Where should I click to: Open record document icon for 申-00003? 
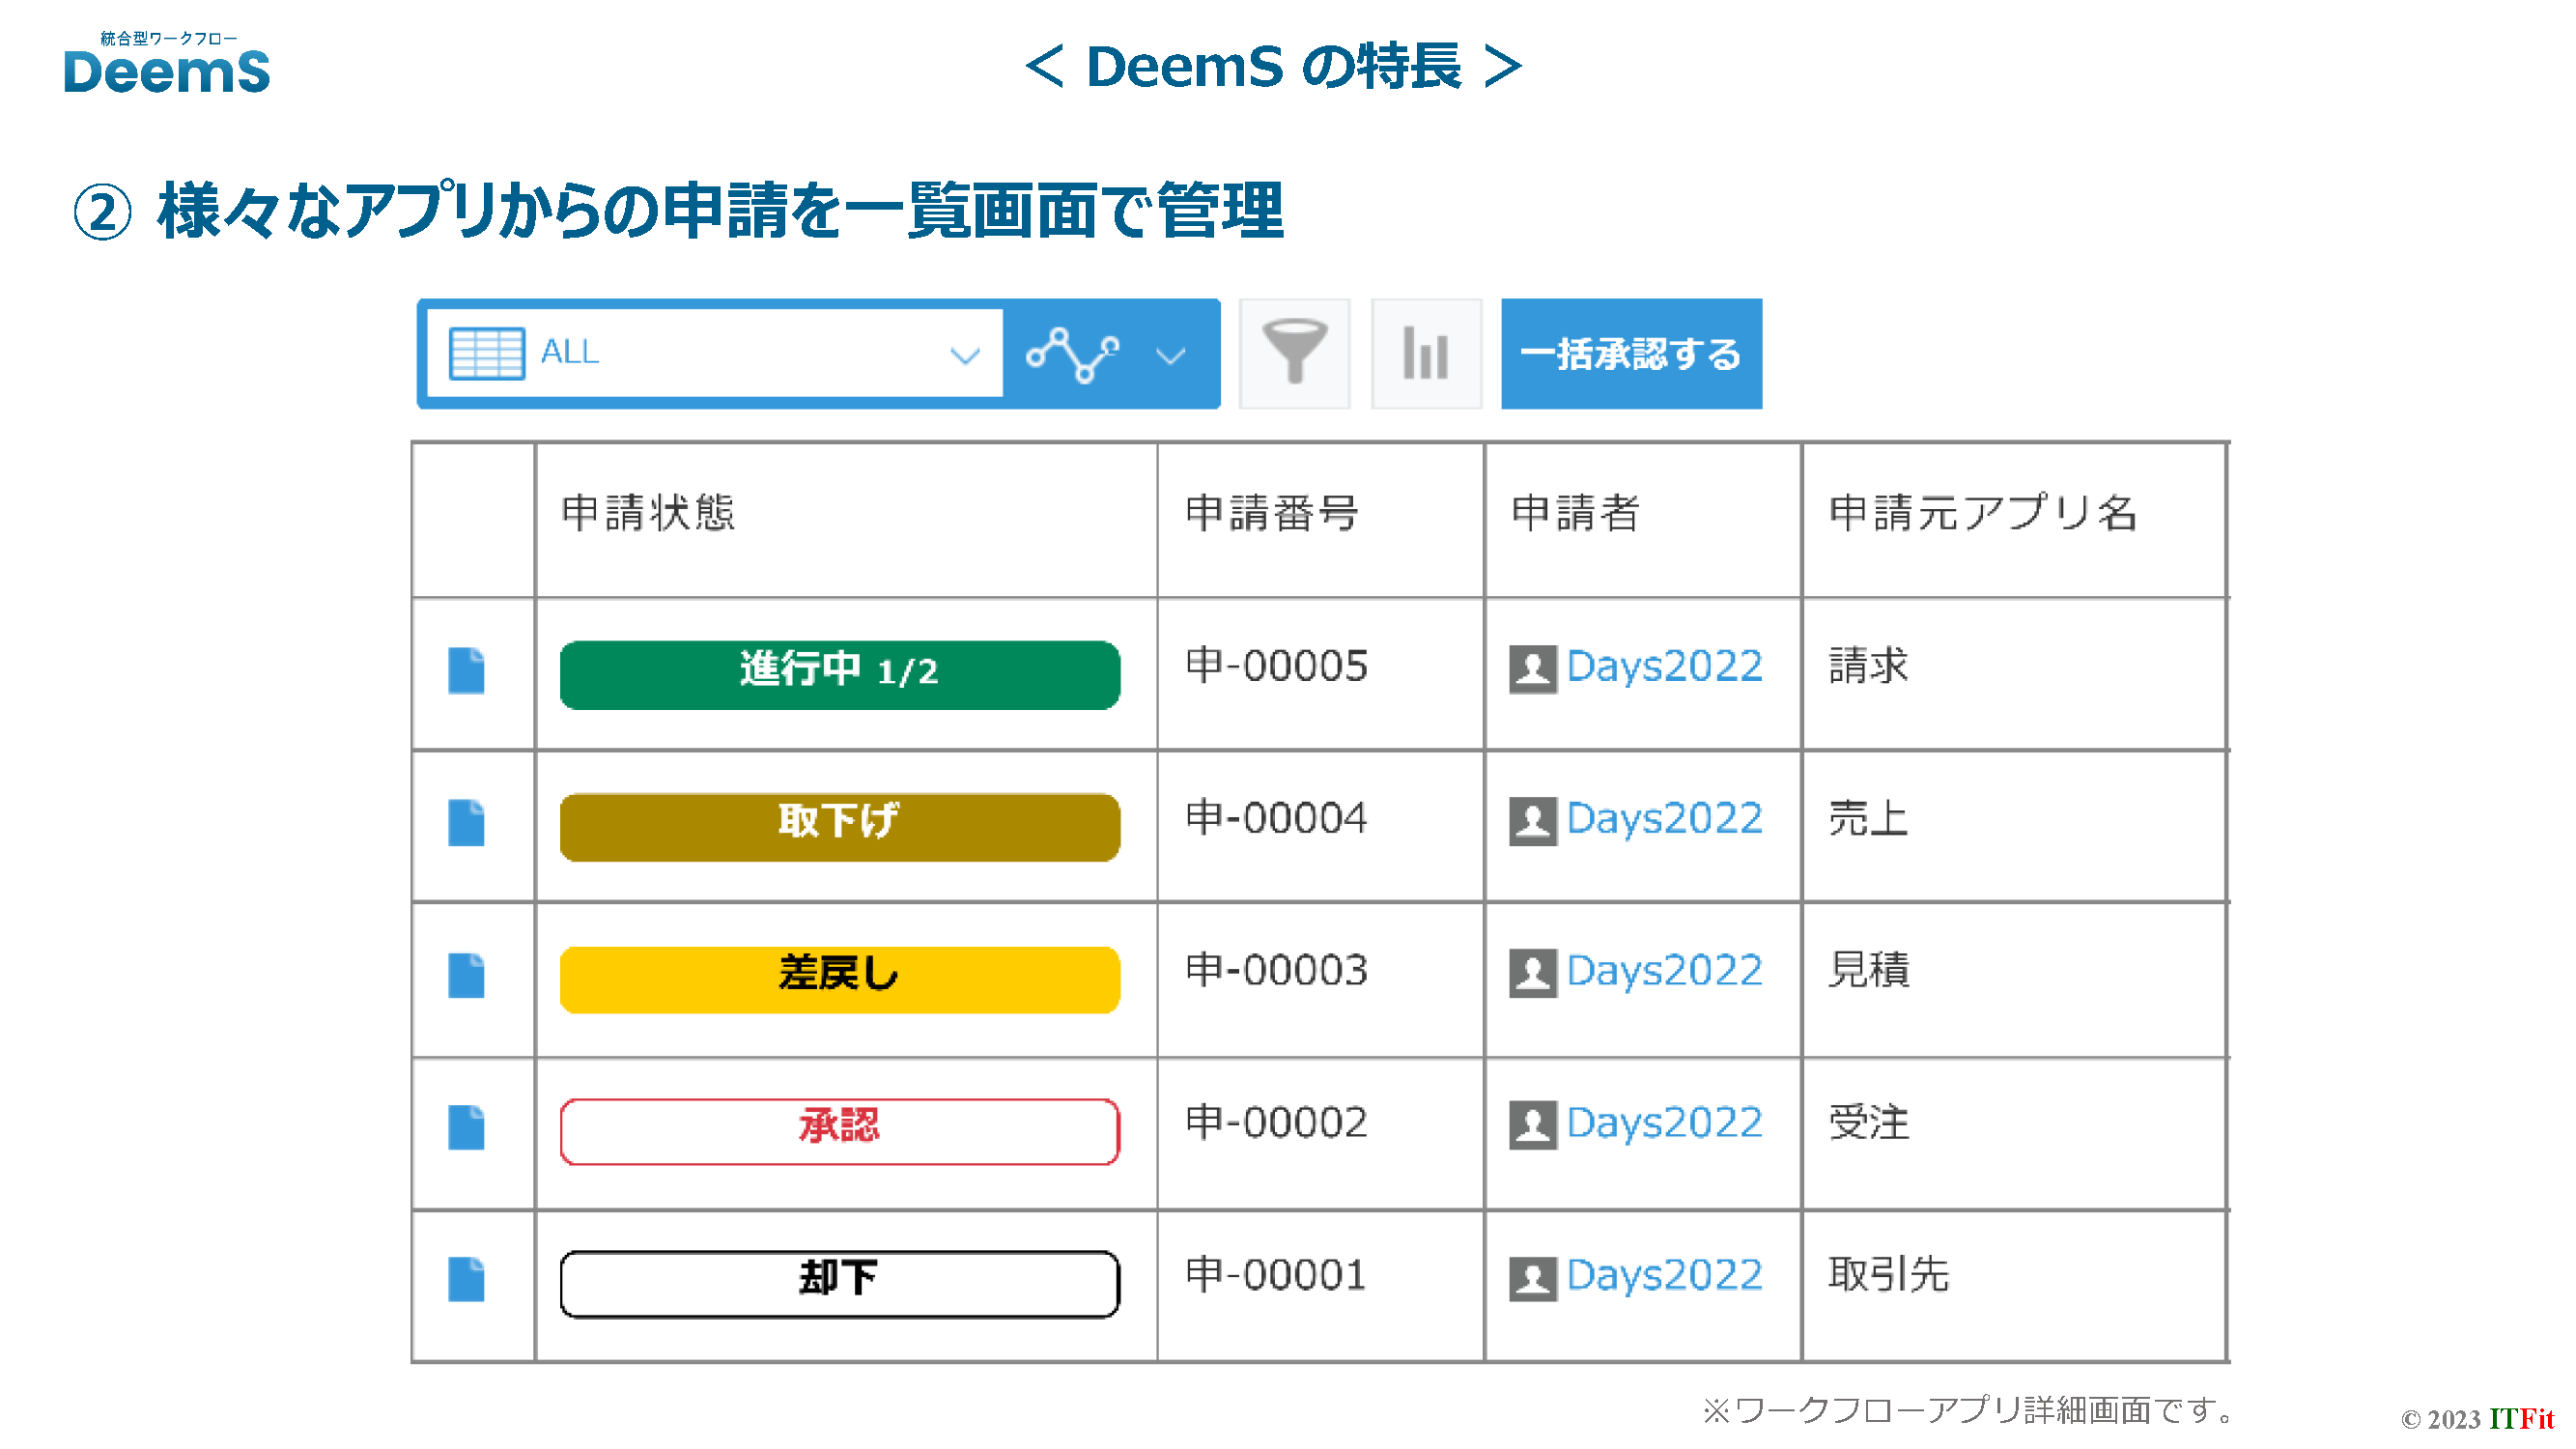(x=466, y=975)
